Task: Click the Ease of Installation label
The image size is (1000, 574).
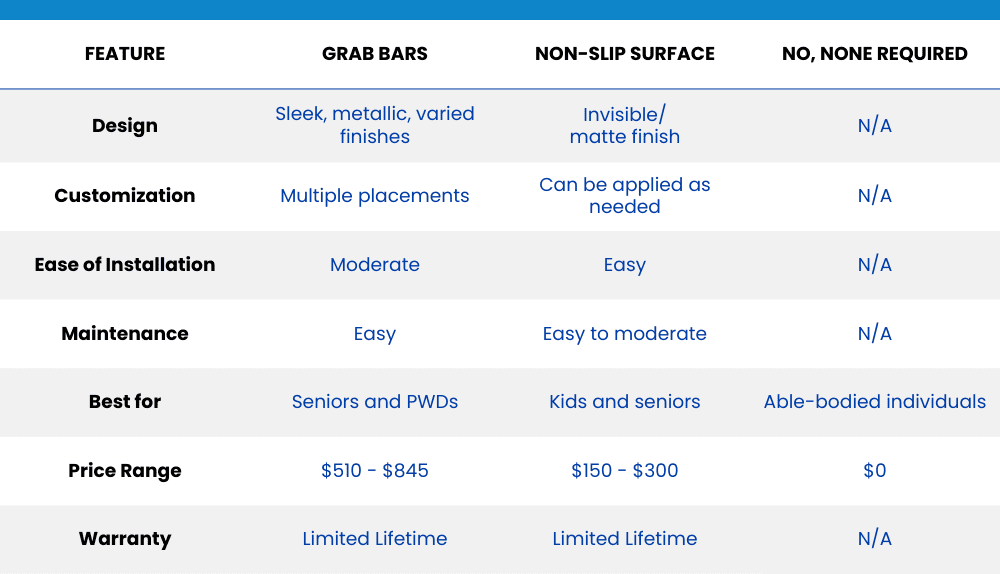Action: pos(125,265)
